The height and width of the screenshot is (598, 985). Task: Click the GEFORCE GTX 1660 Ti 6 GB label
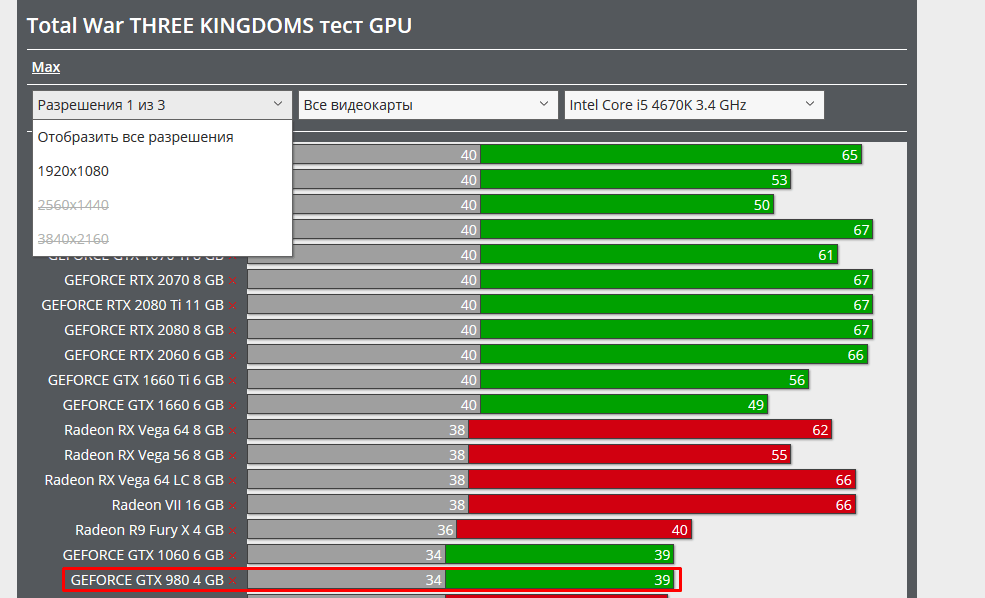click(136, 381)
